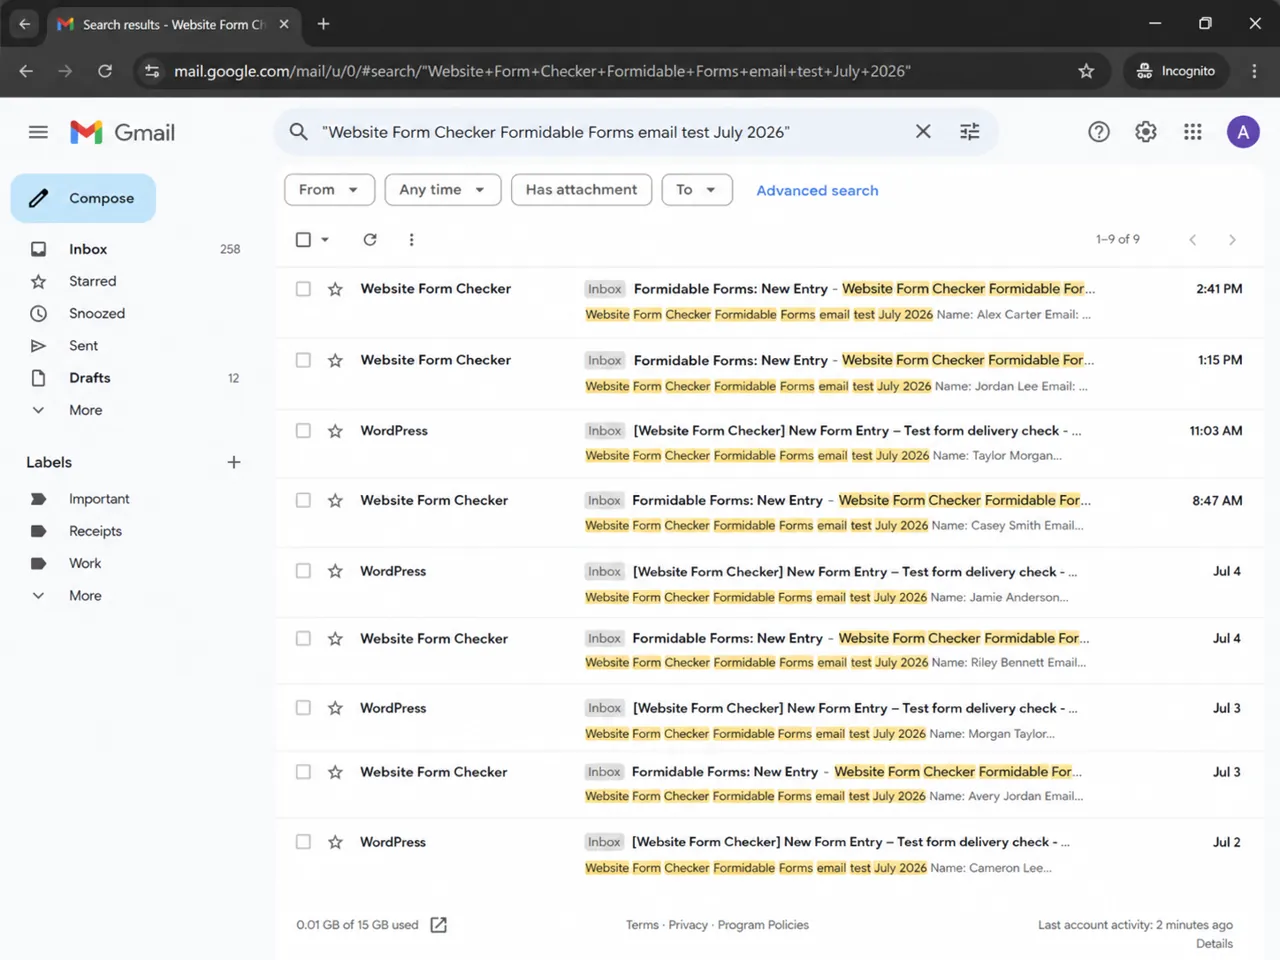Open the Inbox folder
Viewport: 1280px width, 960px height.
88,249
